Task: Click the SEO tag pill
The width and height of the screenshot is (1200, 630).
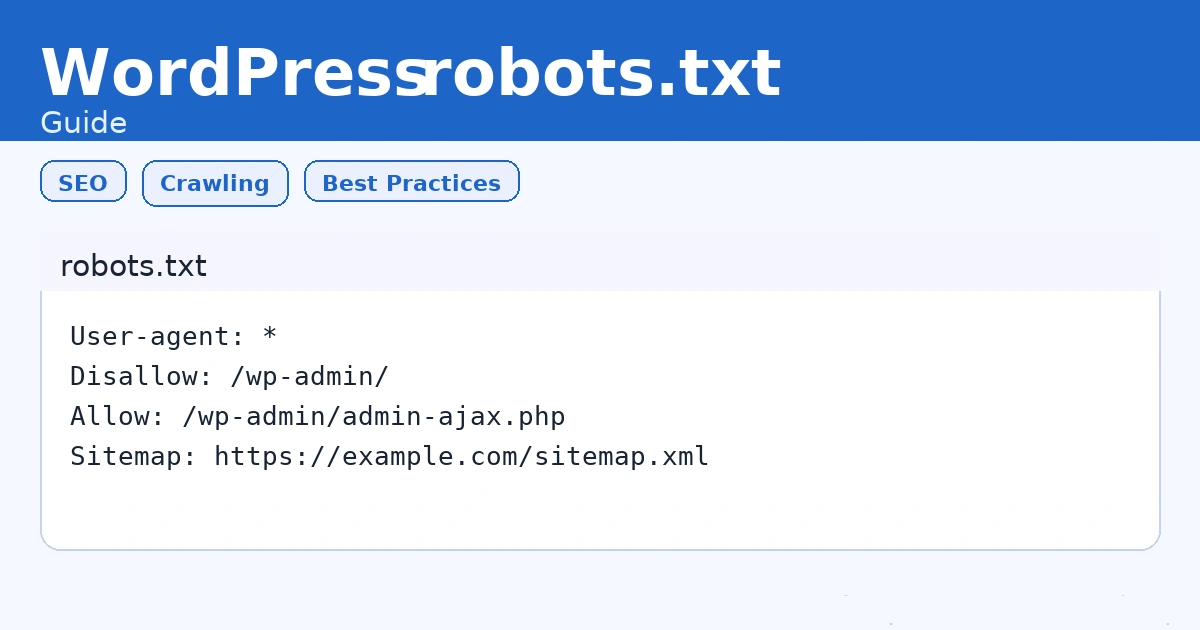Action: (x=83, y=183)
